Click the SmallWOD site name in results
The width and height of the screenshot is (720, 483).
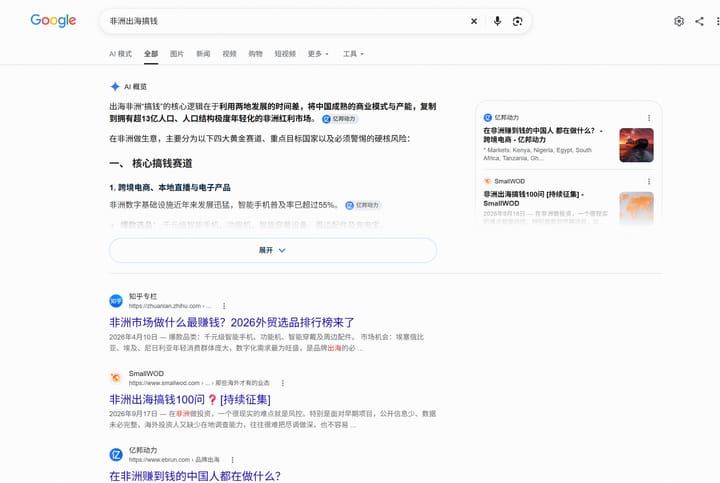(146, 373)
